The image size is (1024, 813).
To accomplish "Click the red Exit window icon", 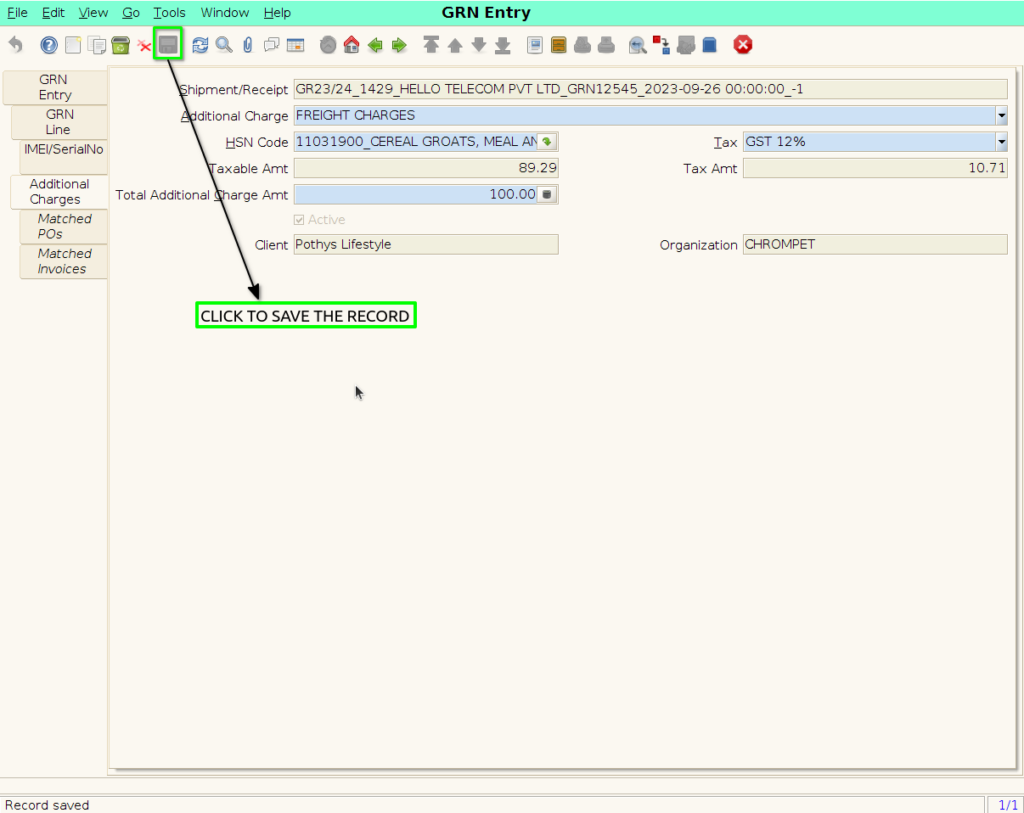I will point(743,44).
